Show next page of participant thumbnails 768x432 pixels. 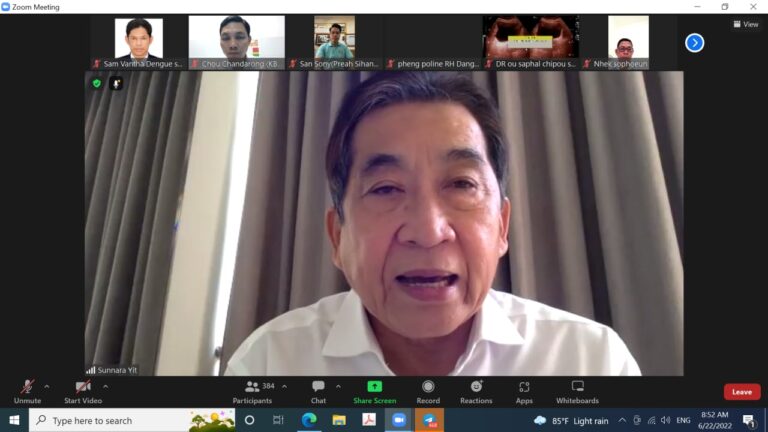click(x=694, y=43)
